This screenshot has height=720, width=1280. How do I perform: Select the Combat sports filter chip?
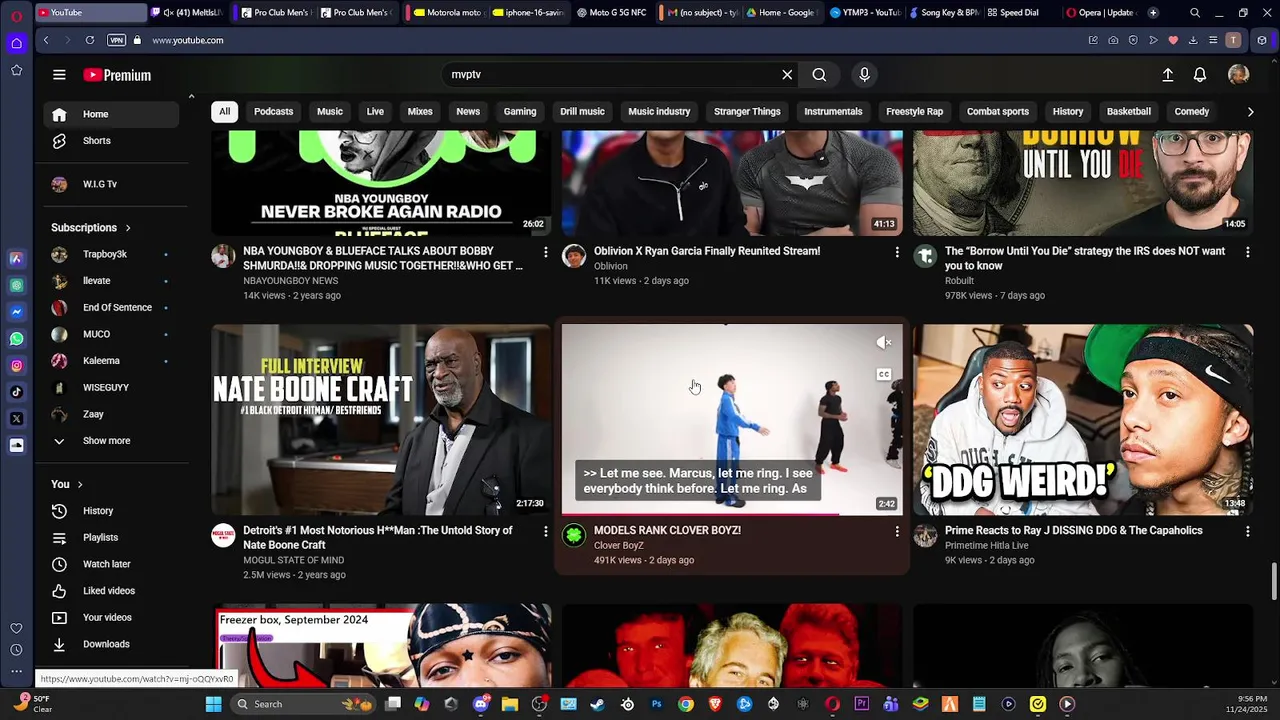coord(997,112)
